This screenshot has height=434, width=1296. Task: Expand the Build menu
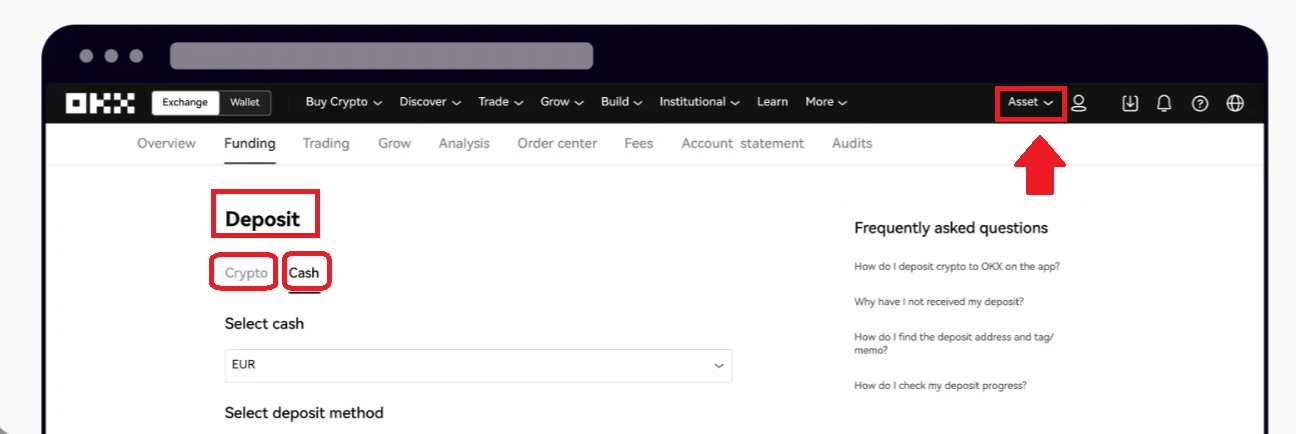coord(622,102)
